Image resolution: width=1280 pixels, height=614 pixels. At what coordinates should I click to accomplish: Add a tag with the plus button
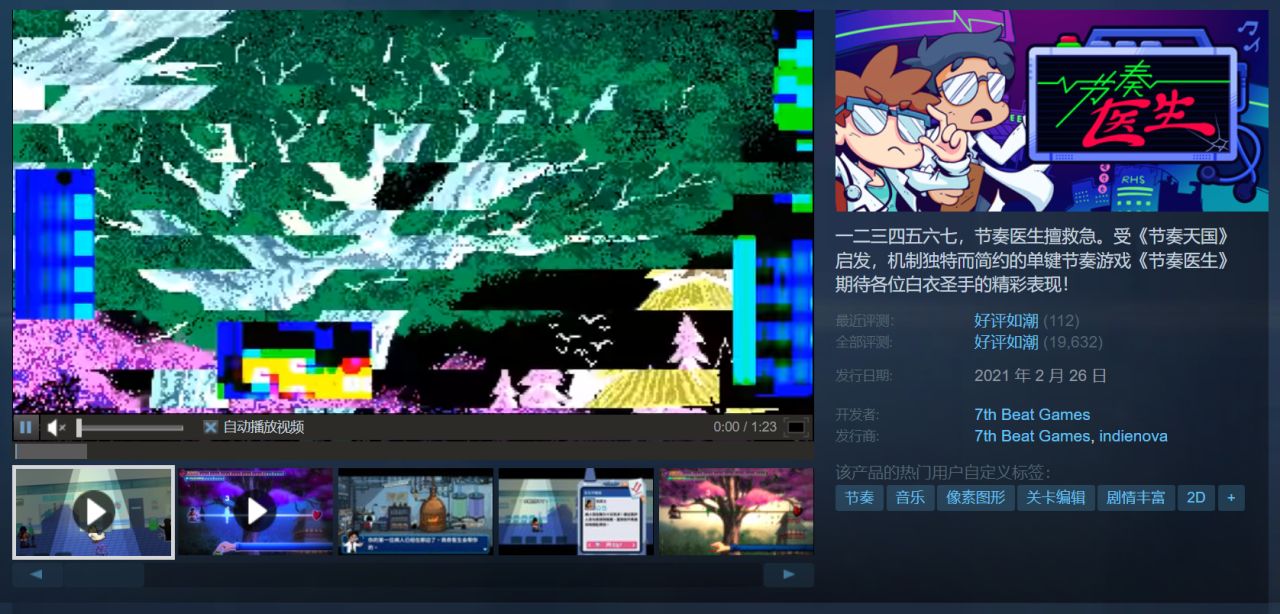(1231, 497)
